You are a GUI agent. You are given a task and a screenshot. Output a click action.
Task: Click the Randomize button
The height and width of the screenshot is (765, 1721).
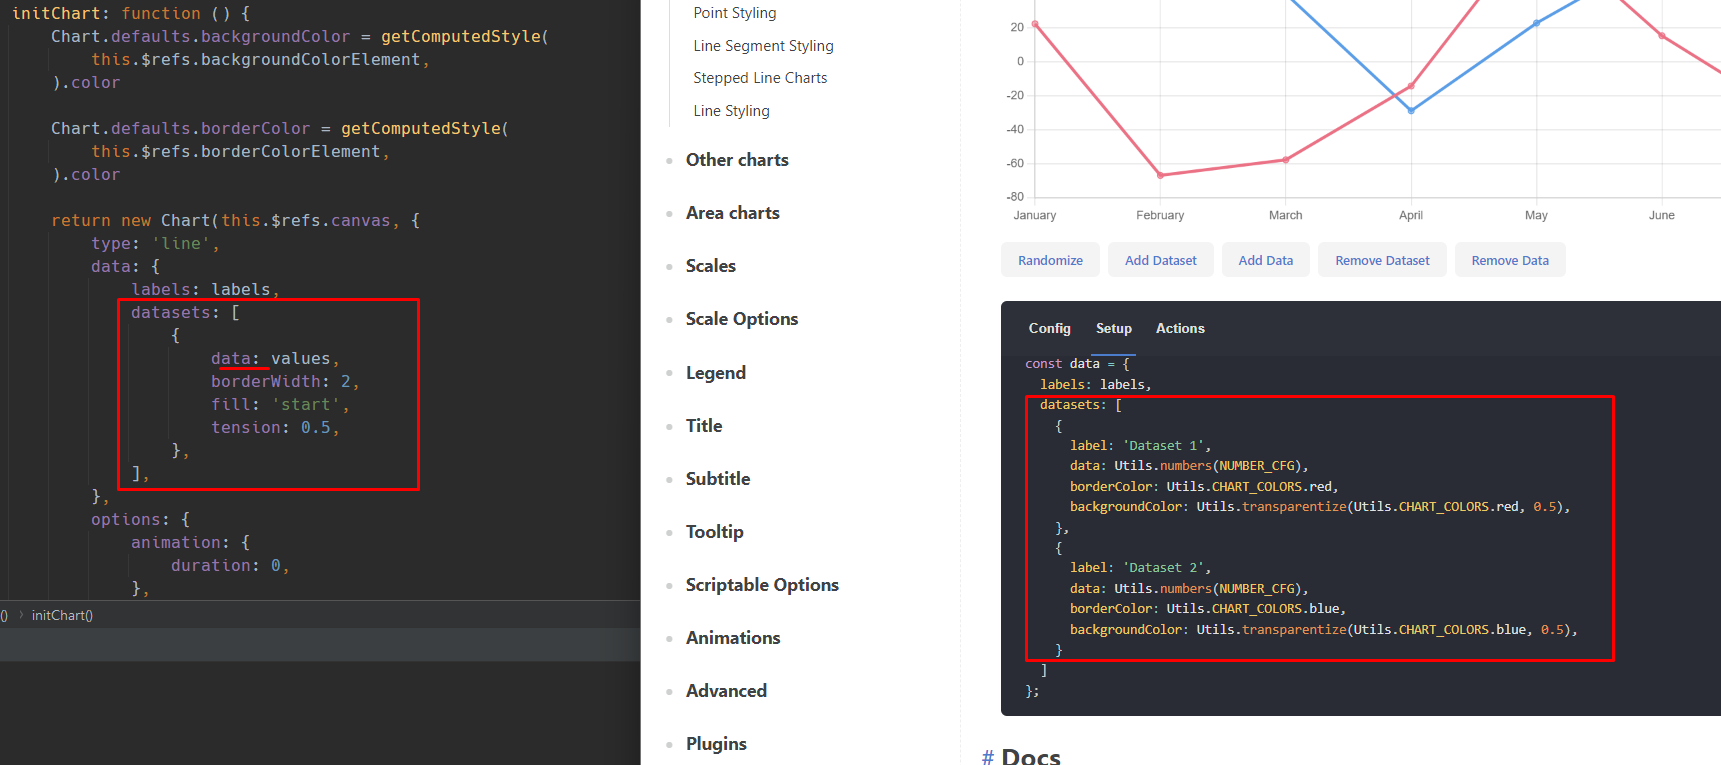click(x=1050, y=260)
